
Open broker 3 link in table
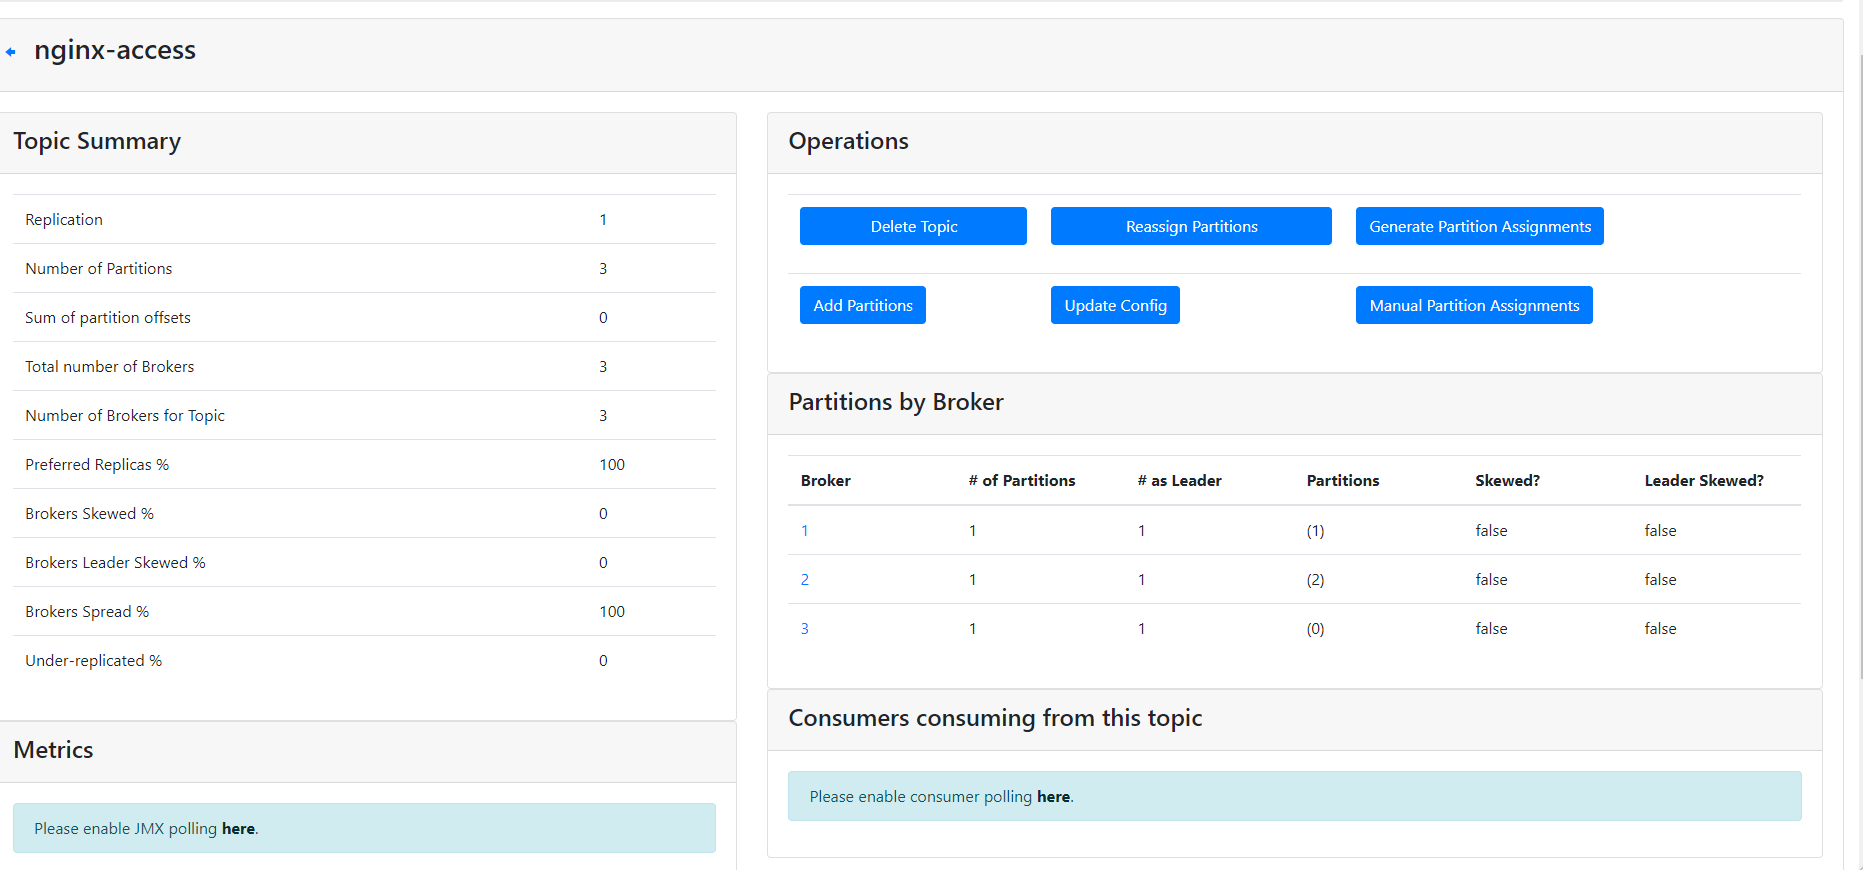(x=805, y=629)
